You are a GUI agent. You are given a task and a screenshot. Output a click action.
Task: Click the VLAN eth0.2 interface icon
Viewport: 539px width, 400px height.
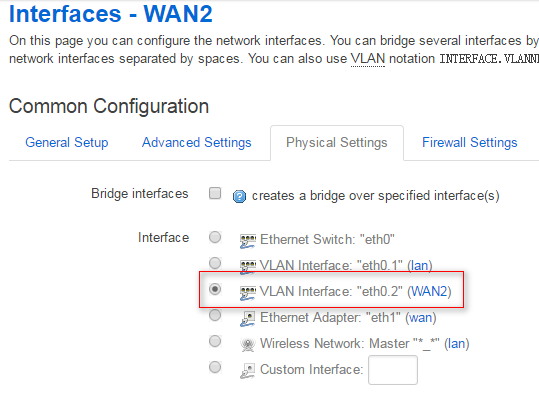point(248,293)
